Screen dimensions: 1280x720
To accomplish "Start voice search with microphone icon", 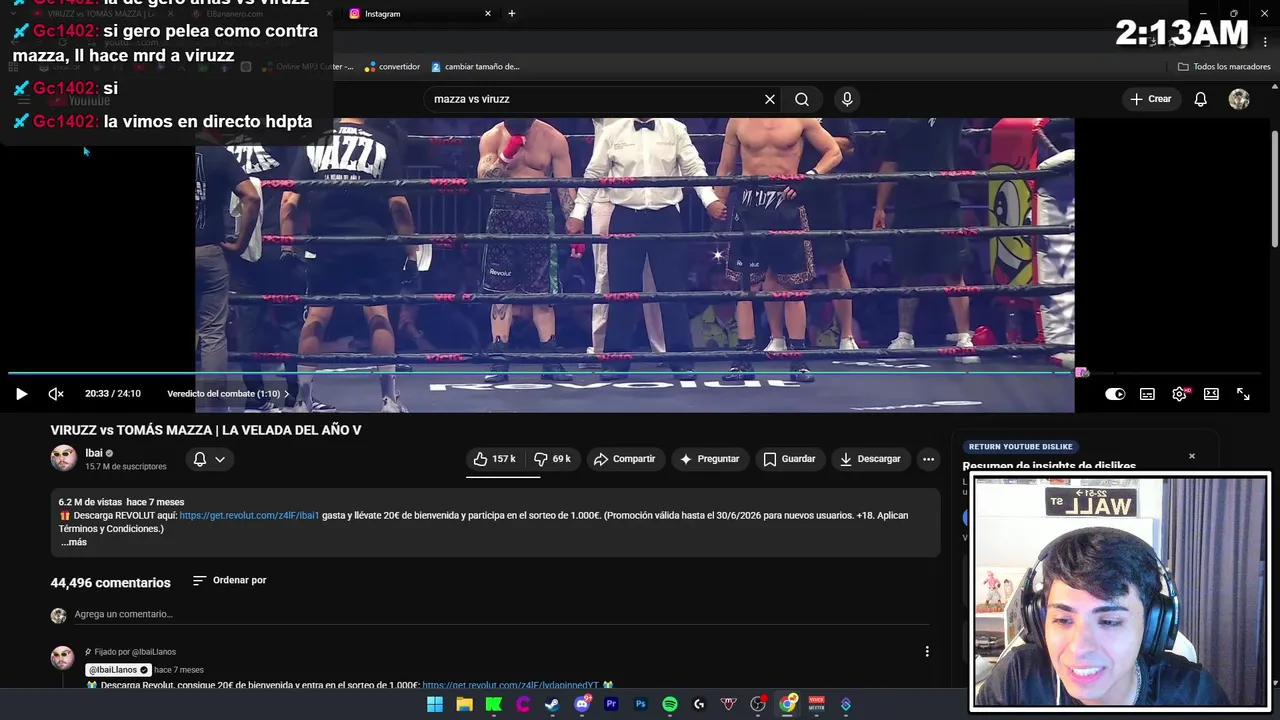I will tap(847, 99).
